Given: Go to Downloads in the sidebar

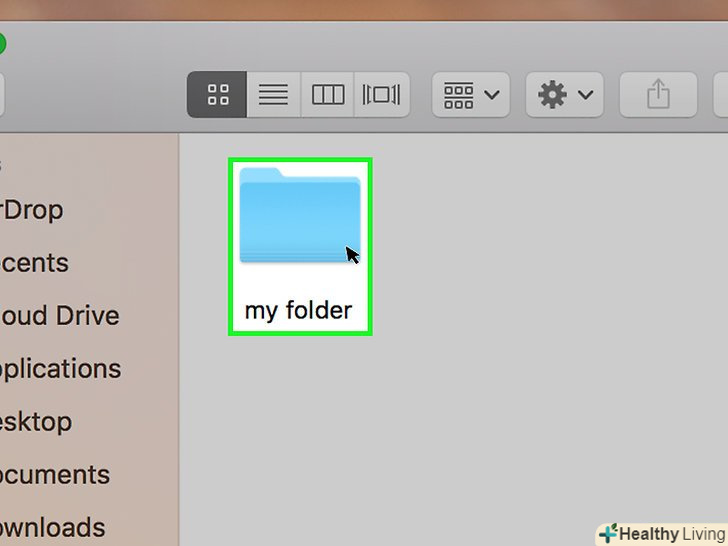Looking at the screenshot, I should tap(52, 528).
